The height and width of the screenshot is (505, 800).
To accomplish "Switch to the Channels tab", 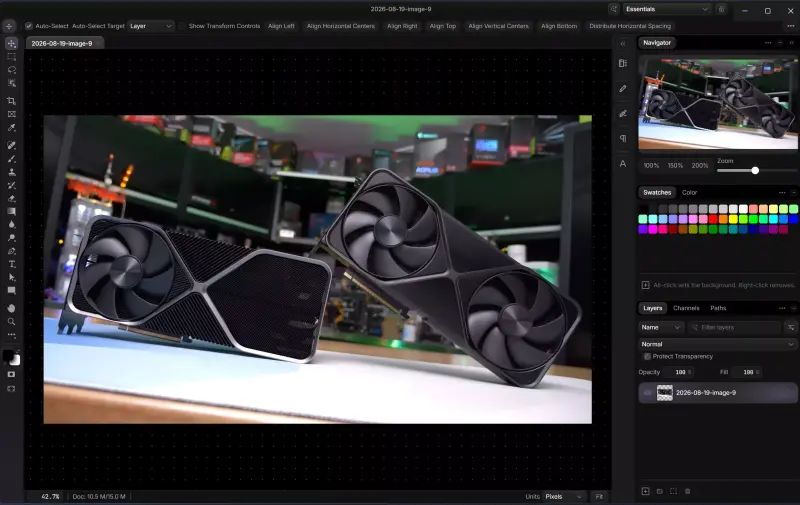I will tap(686, 308).
